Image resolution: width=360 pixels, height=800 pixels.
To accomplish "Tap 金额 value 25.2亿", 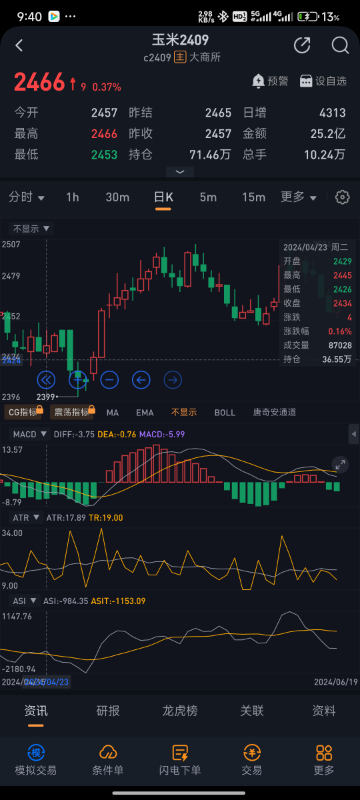I will (328, 134).
